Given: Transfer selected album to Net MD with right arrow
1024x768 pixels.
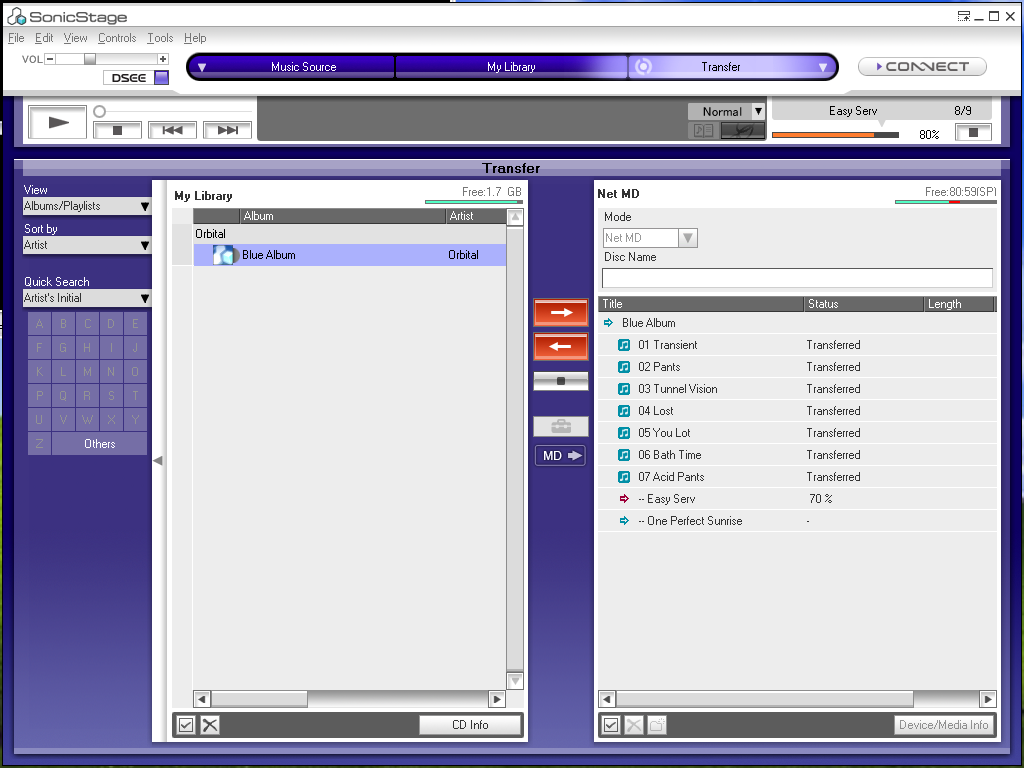Looking at the screenshot, I should click(x=561, y=312).
